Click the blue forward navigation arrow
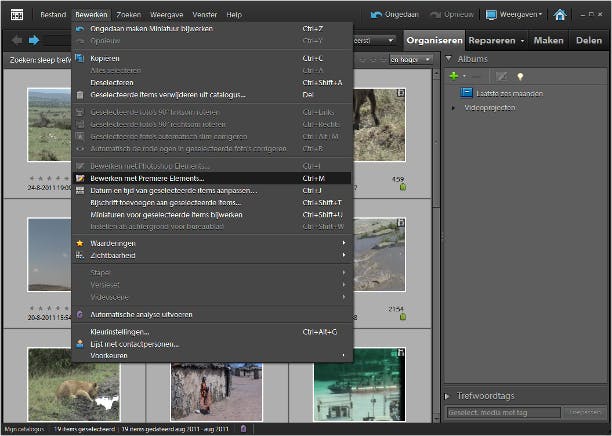The height and width of the screenshot is (436, 612). 33,41
